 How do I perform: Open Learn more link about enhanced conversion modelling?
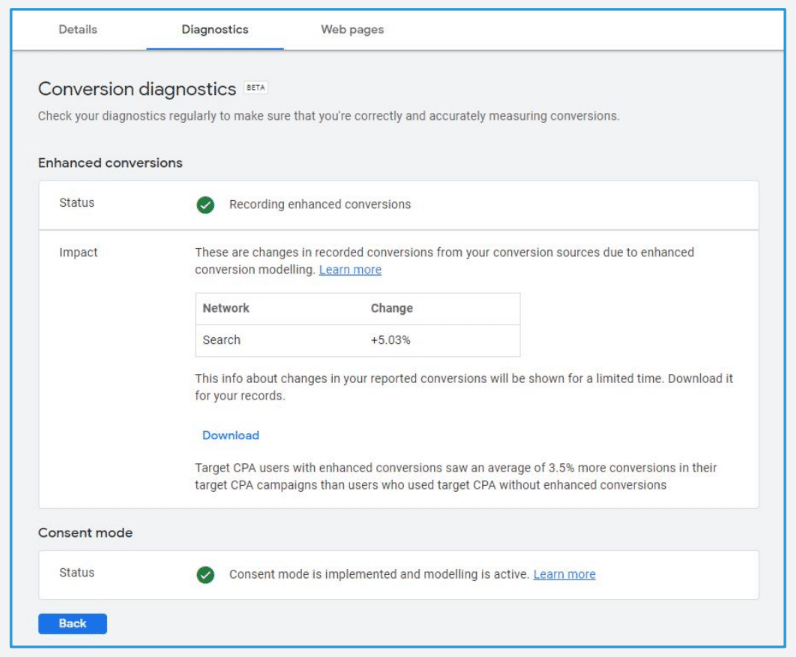click(x=350, y=270)
